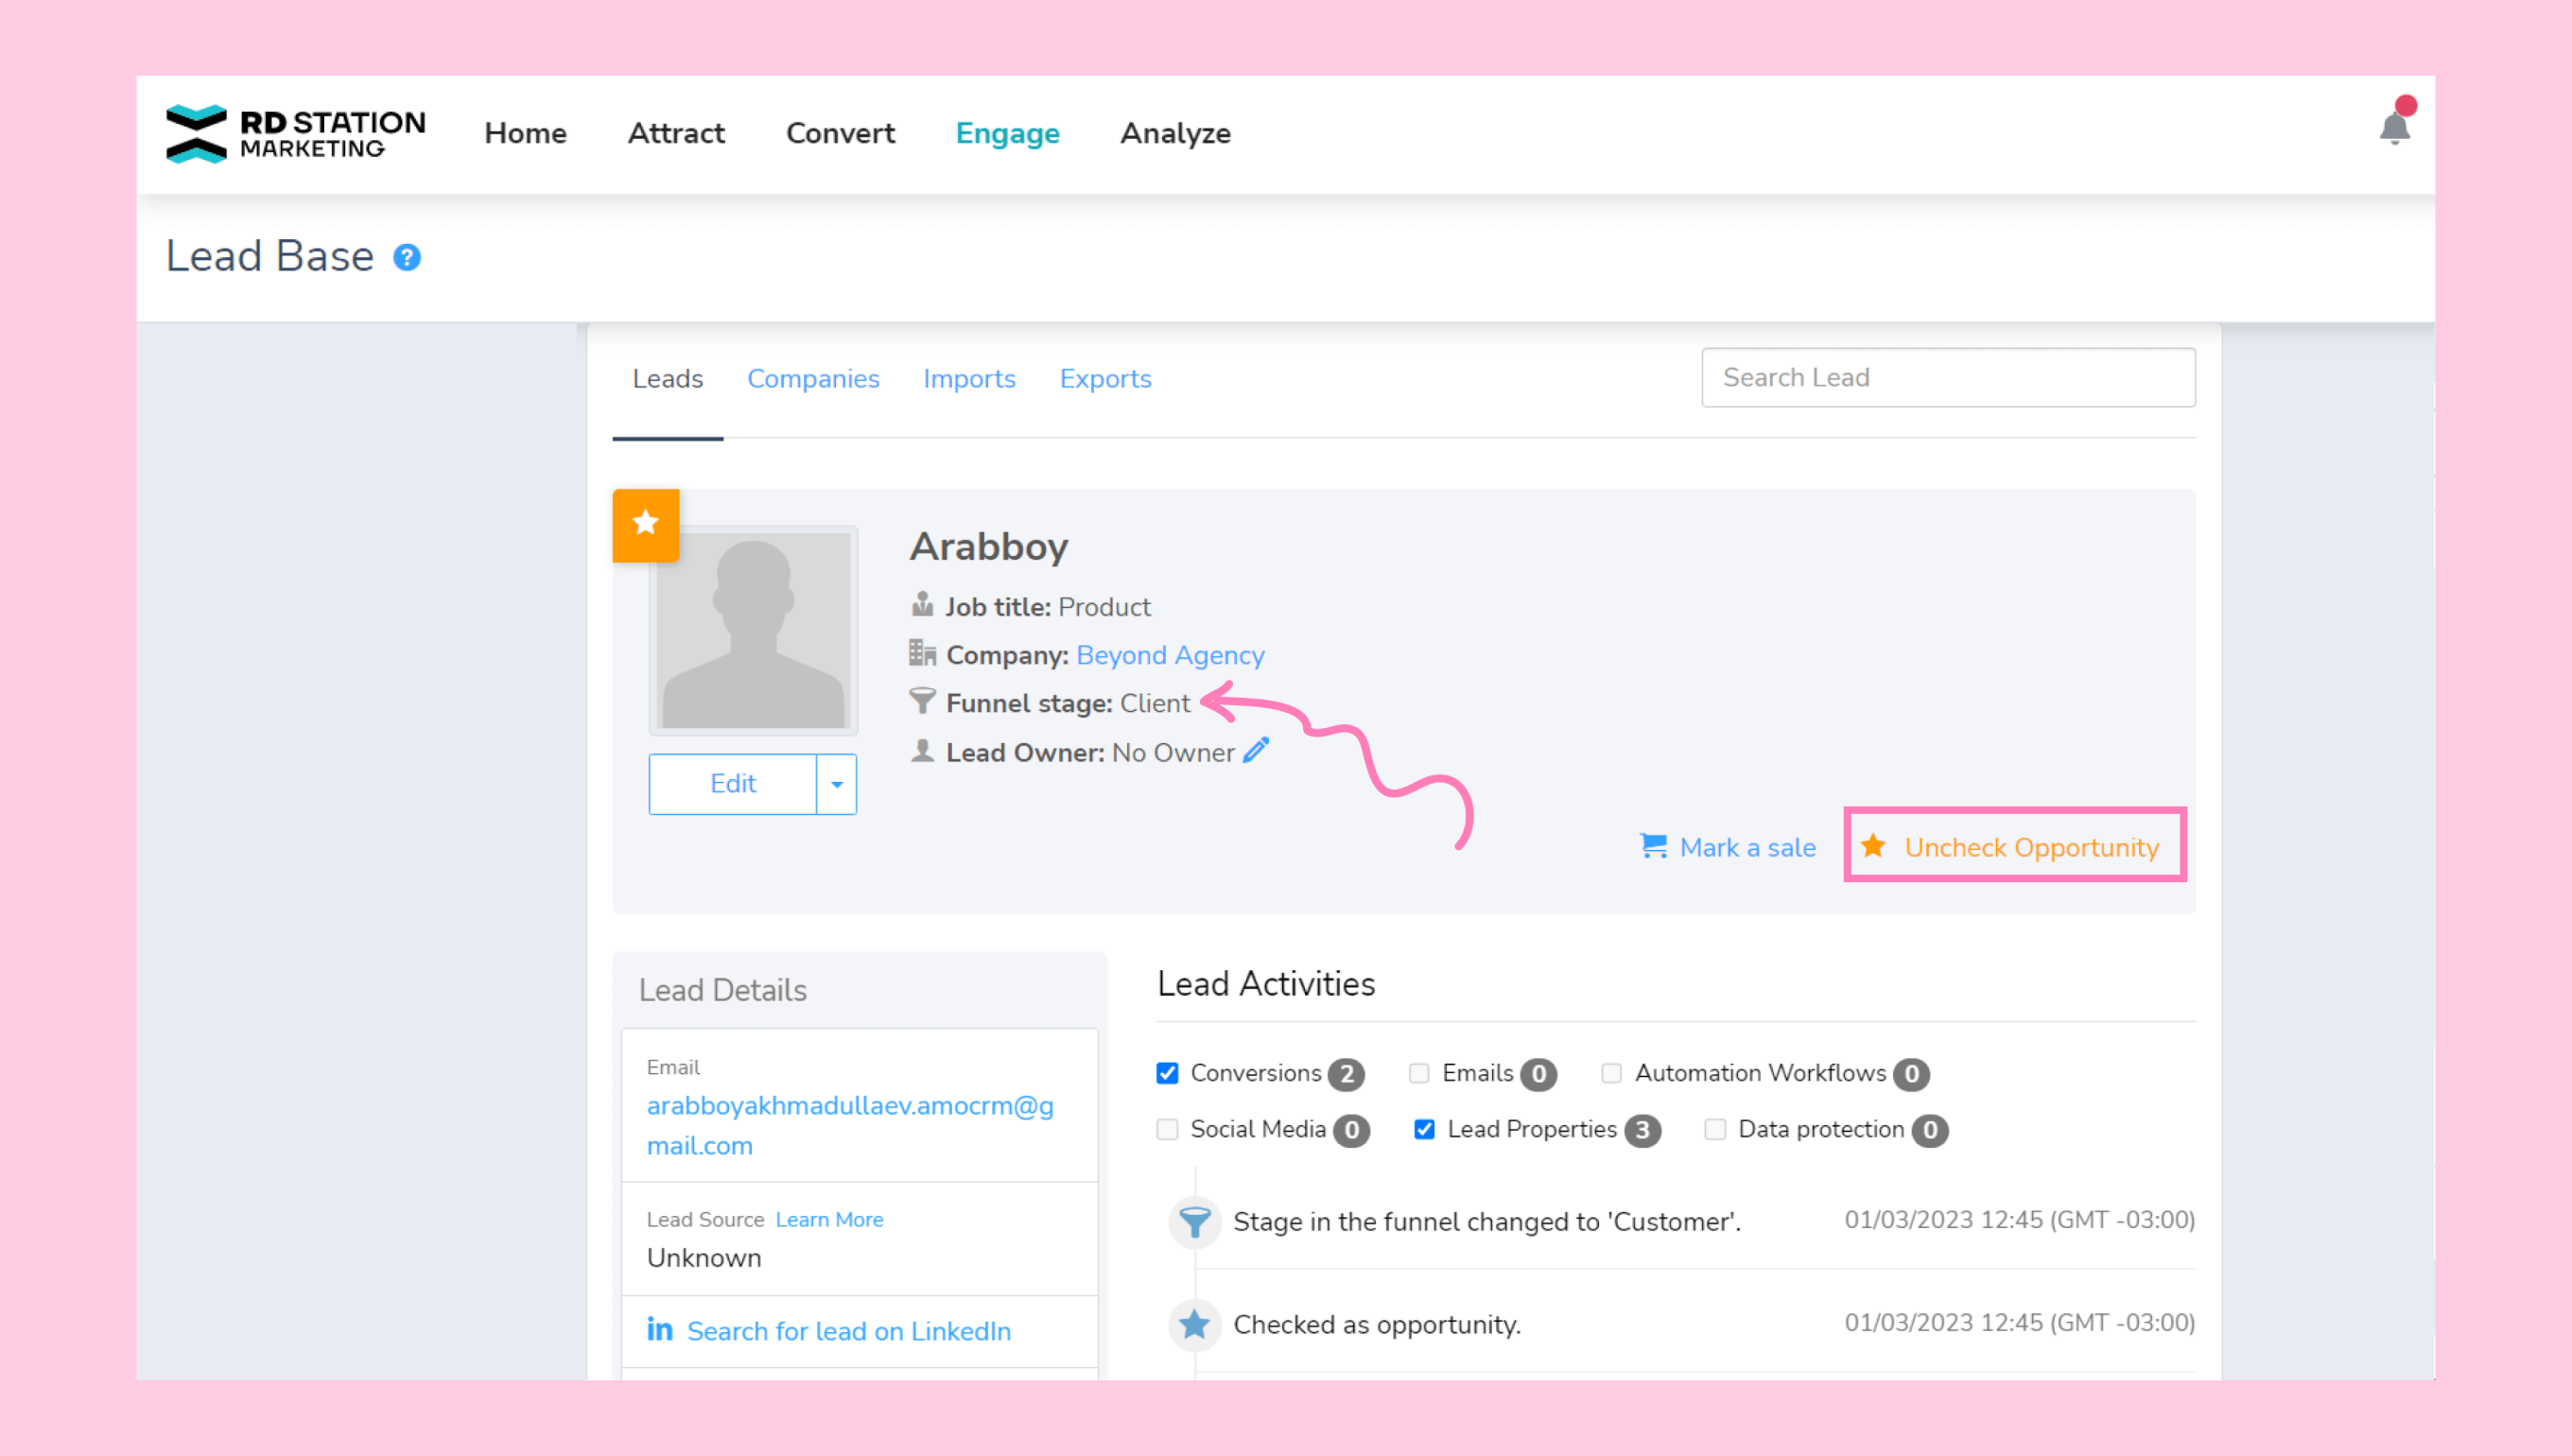Click the Lead Base help question icon
Viewport: 2572px width, 1456px height.
406,258
